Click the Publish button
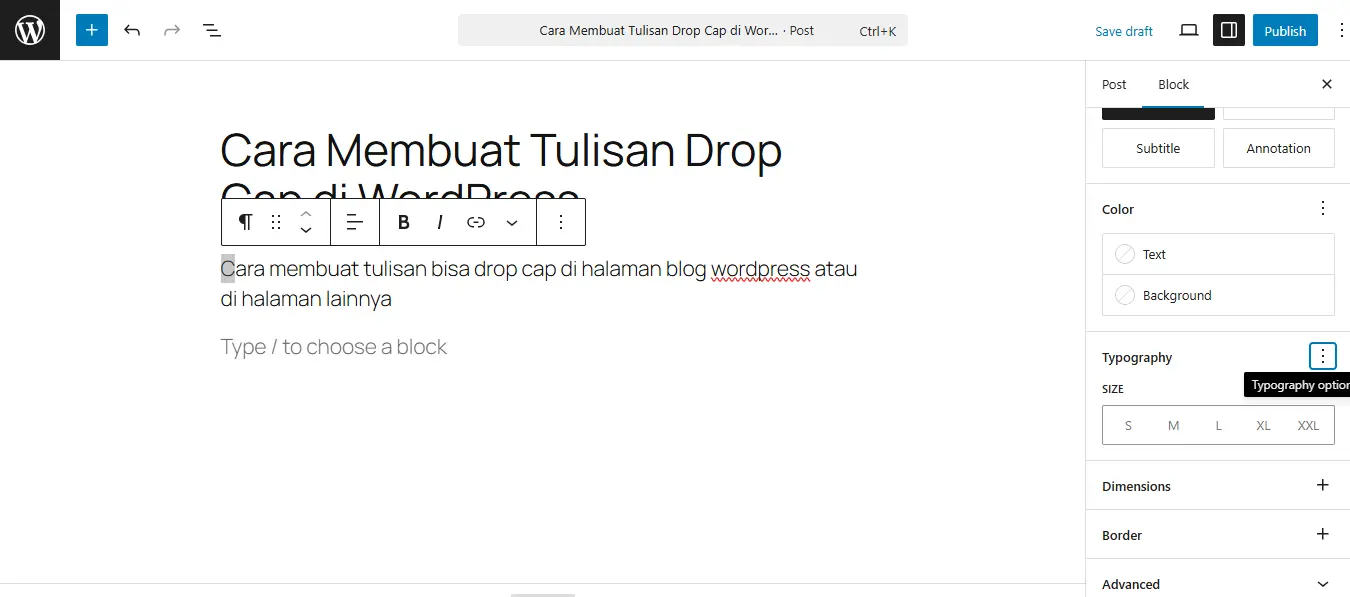This screenshot has height=597, width=1350. pyautogui.click(x=1285, y=31)
